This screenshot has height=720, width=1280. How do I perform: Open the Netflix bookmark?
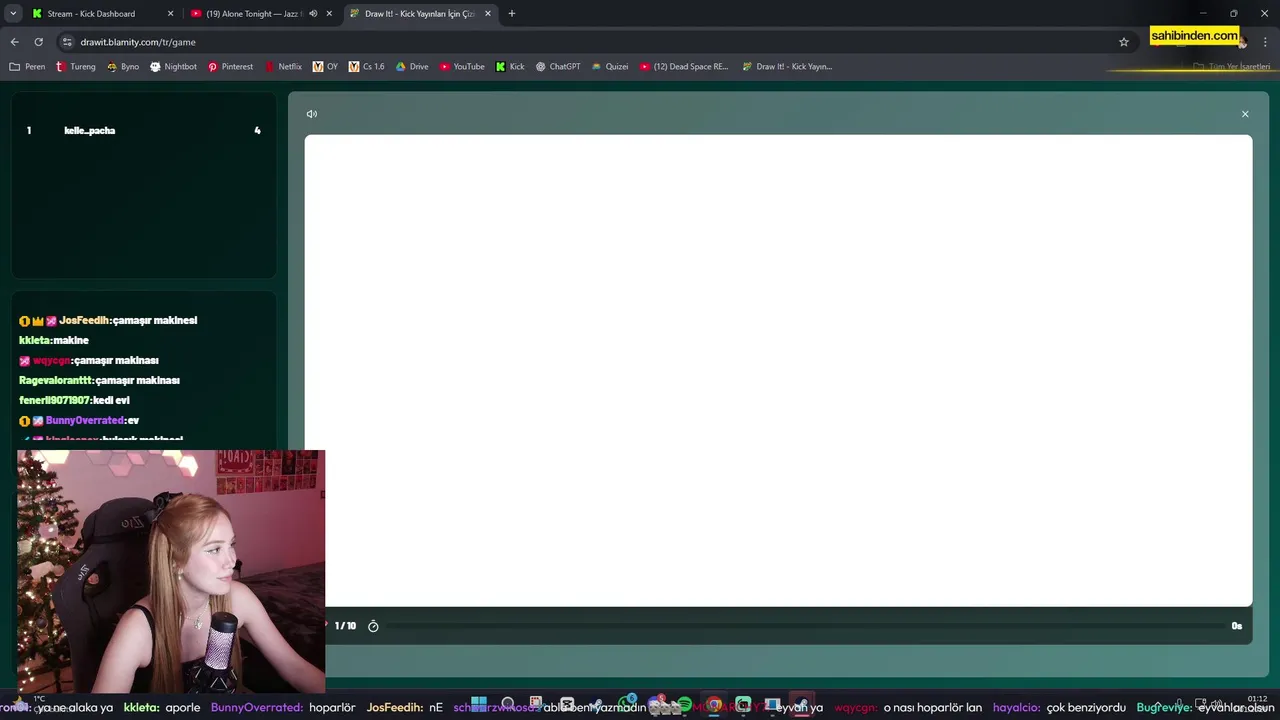(x=283, y=67)
